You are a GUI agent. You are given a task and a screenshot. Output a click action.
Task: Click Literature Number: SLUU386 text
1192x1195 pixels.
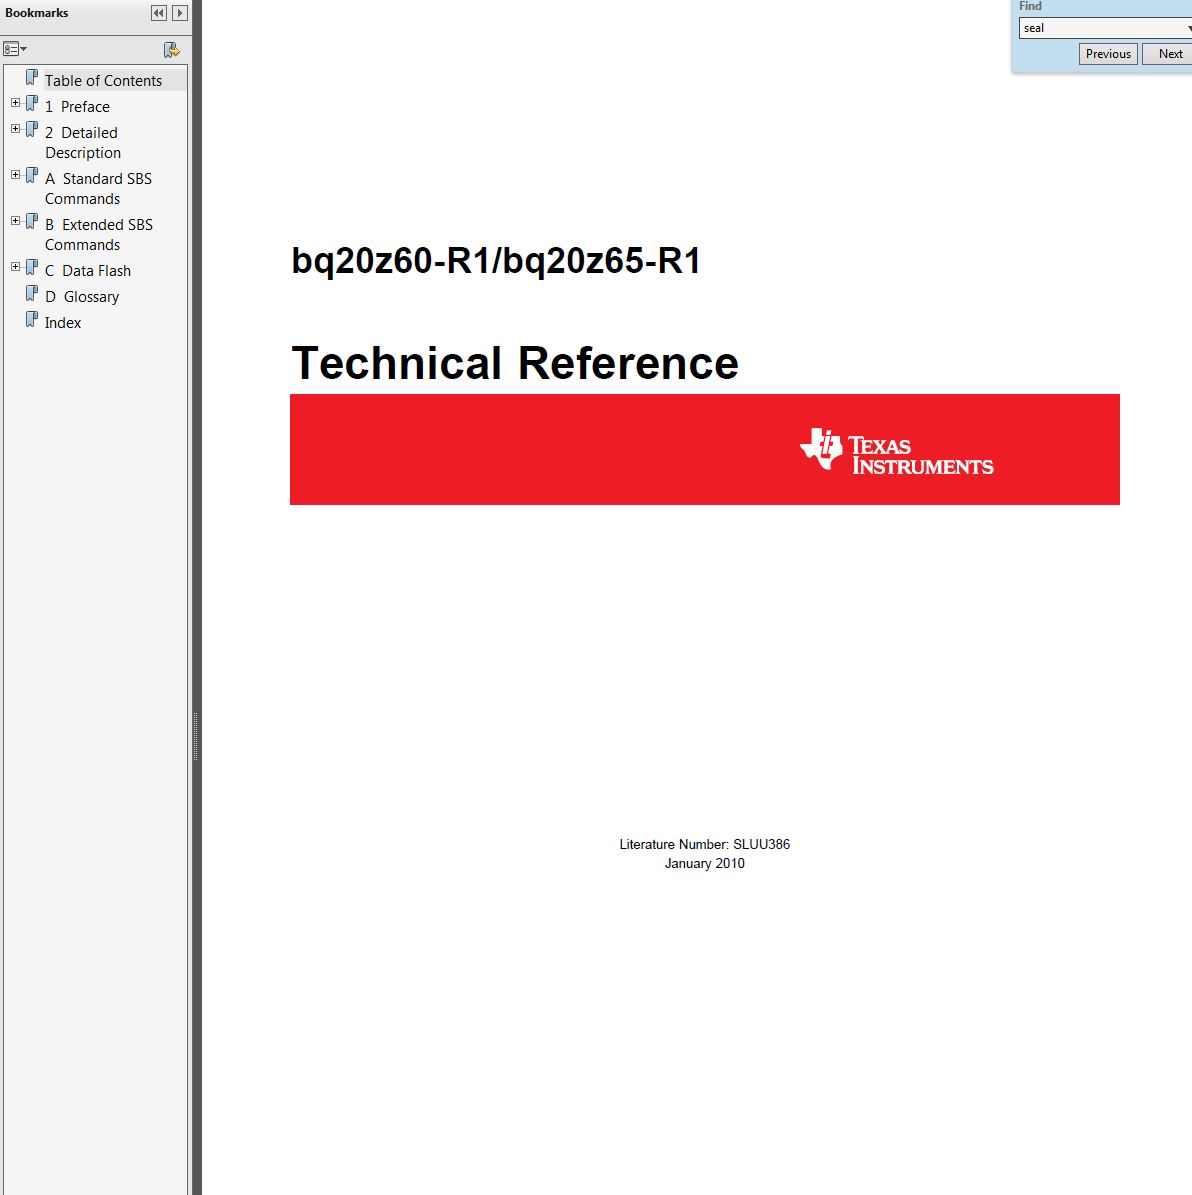tap(704, 844)
